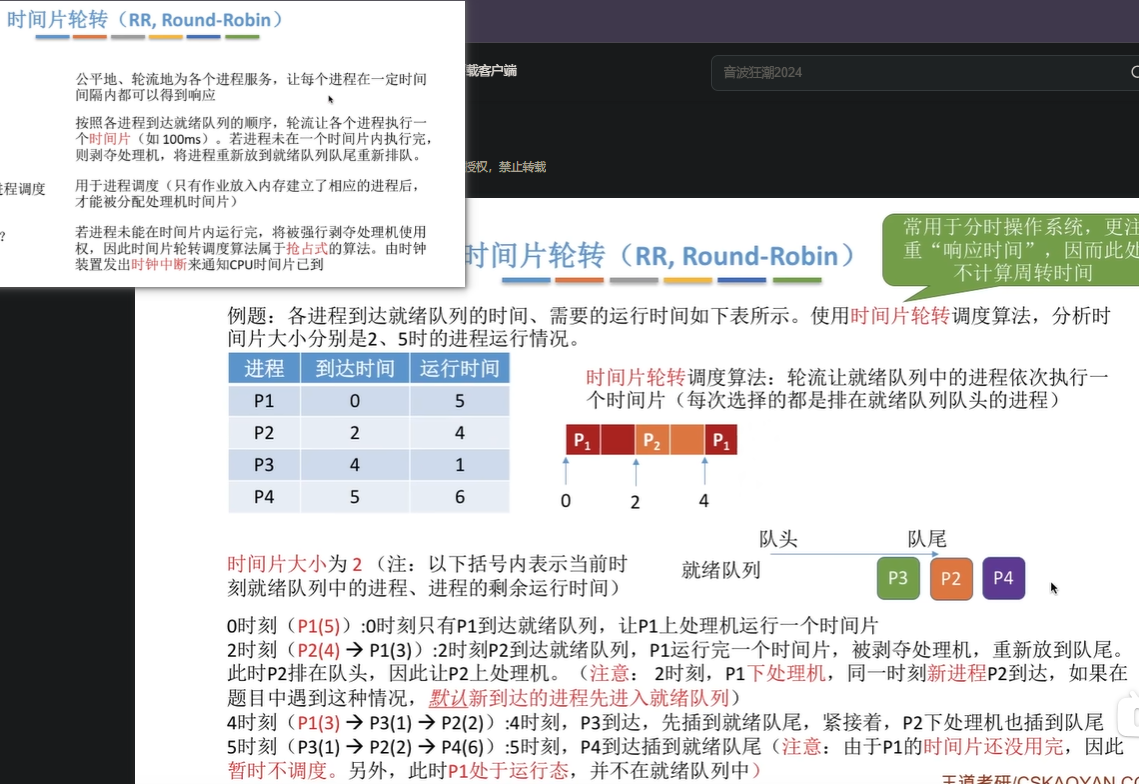1139x784 pixels.
Task: Click the P4 cell in process table
Action: [264, 496]
